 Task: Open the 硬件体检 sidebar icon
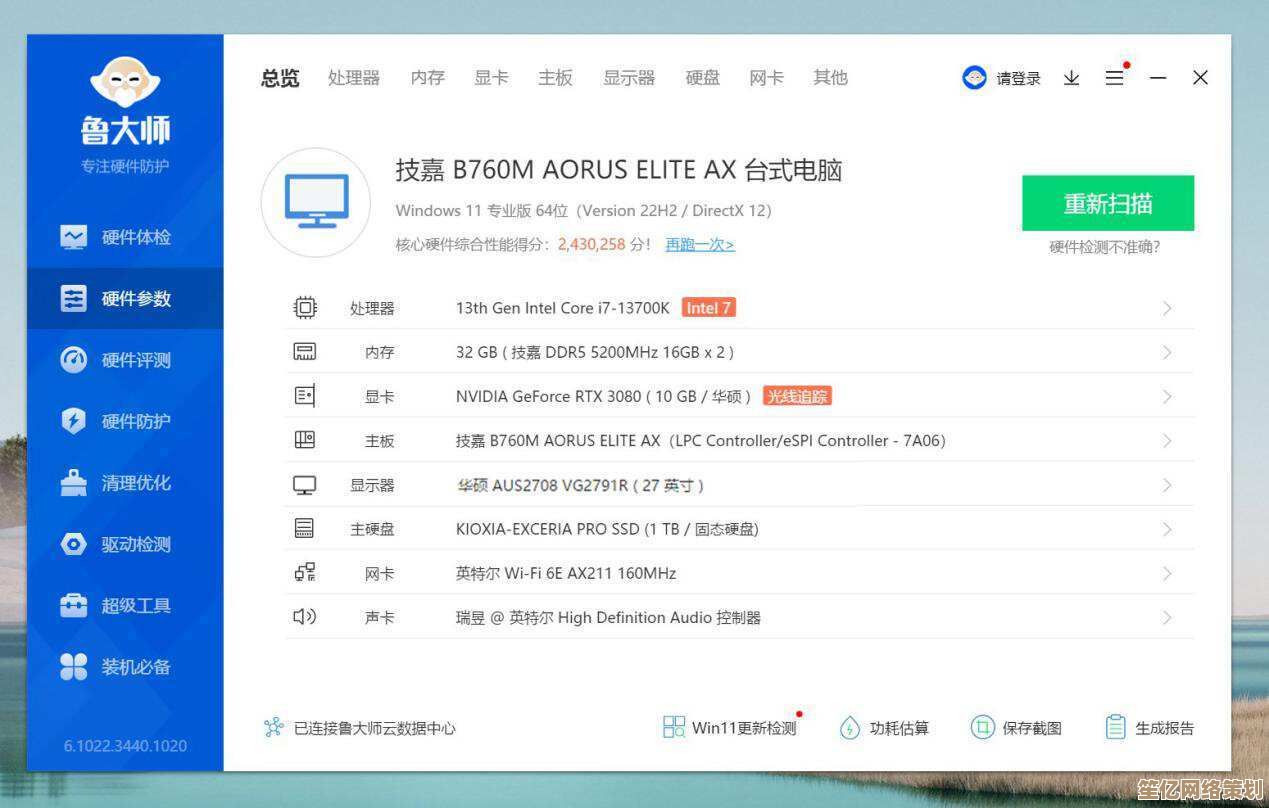tap(74, 237)
